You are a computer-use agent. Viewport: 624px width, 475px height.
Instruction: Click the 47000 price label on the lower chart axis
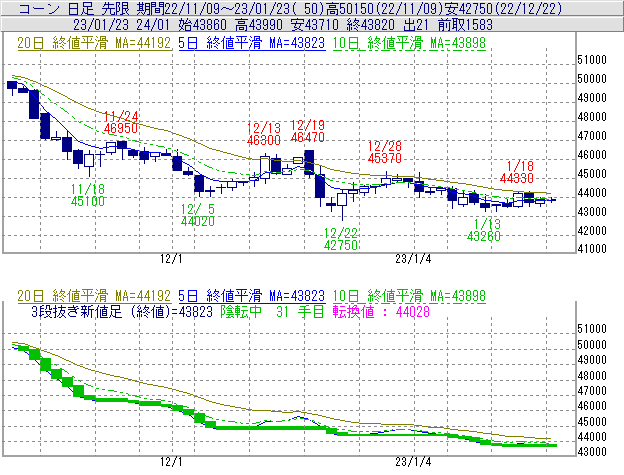tap(592, 391)
